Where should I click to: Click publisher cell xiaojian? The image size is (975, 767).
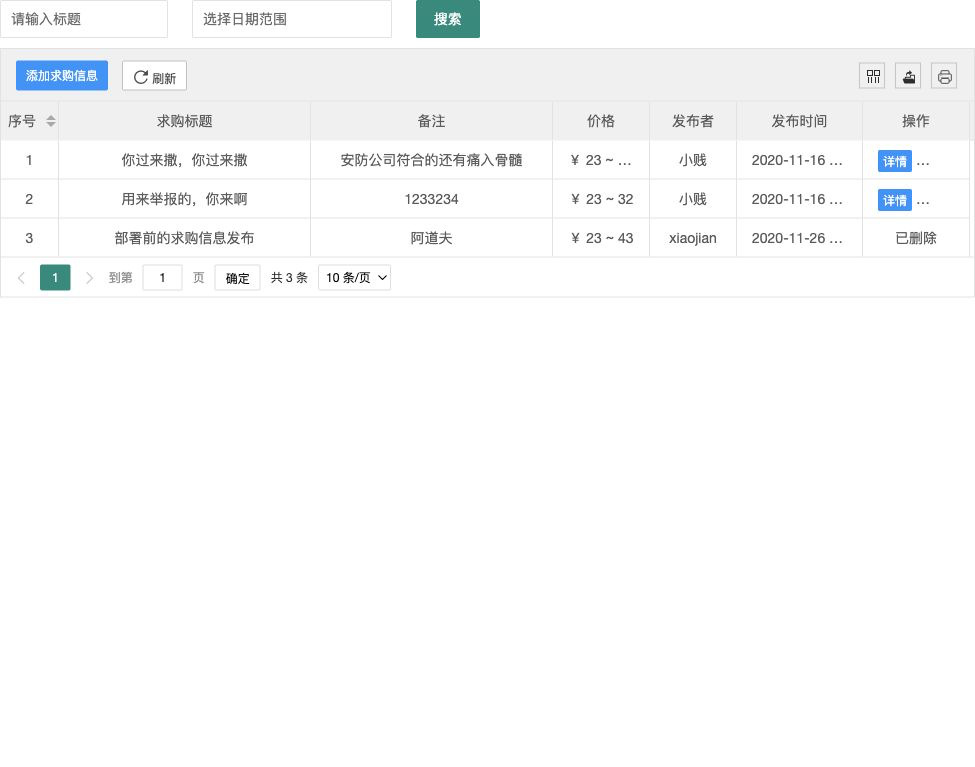[x=693, y=238]
